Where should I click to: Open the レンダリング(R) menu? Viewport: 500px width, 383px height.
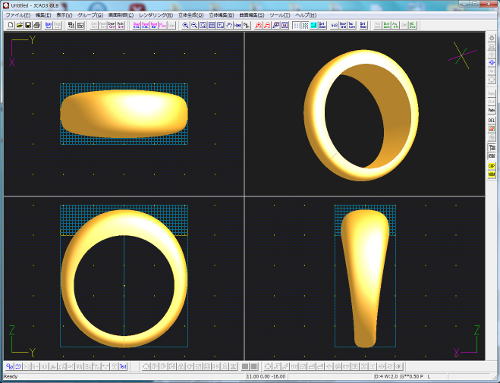[156, 15]
